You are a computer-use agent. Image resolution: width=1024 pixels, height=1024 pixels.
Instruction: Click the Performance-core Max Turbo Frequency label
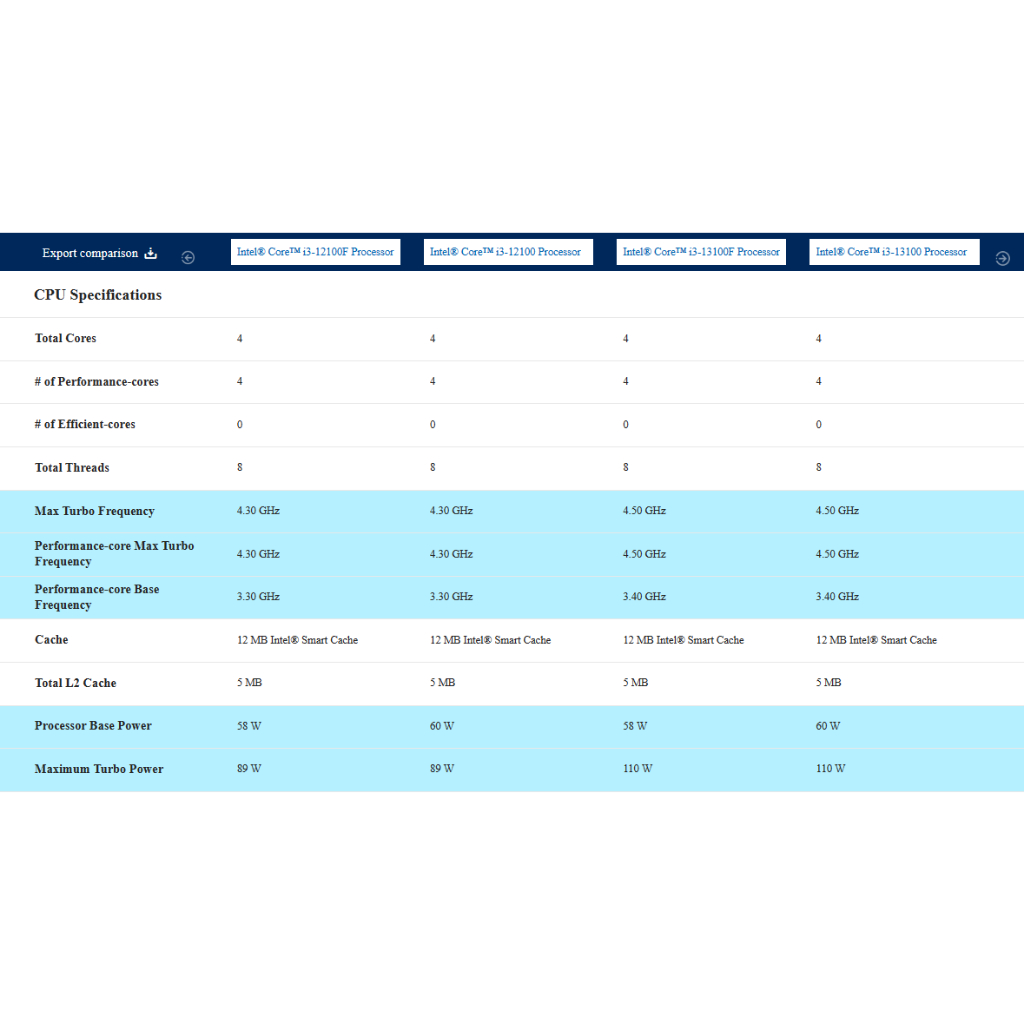coord(114,553)
